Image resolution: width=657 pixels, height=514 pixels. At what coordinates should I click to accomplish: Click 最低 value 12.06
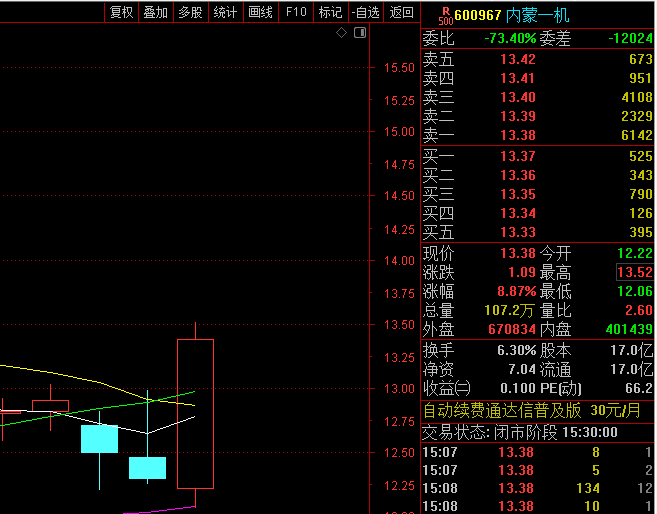[635, 291]
